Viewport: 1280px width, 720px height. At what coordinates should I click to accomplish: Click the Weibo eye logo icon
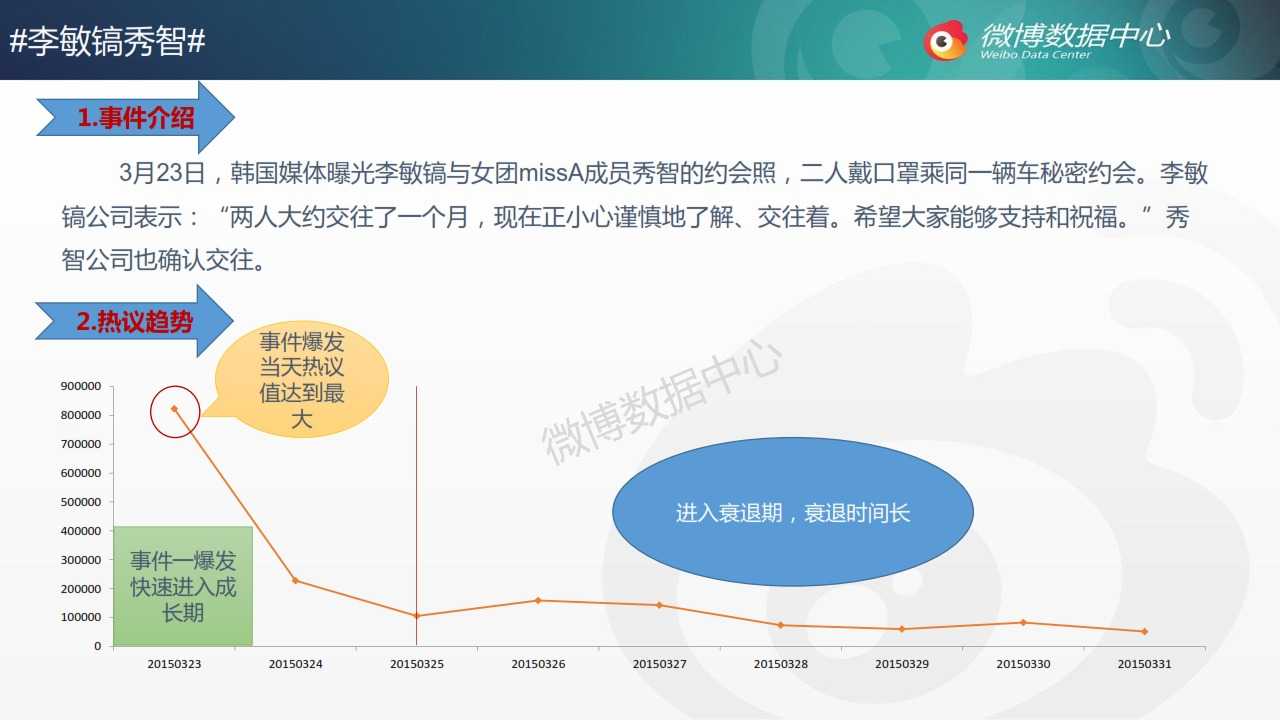(x=945, y=40)
